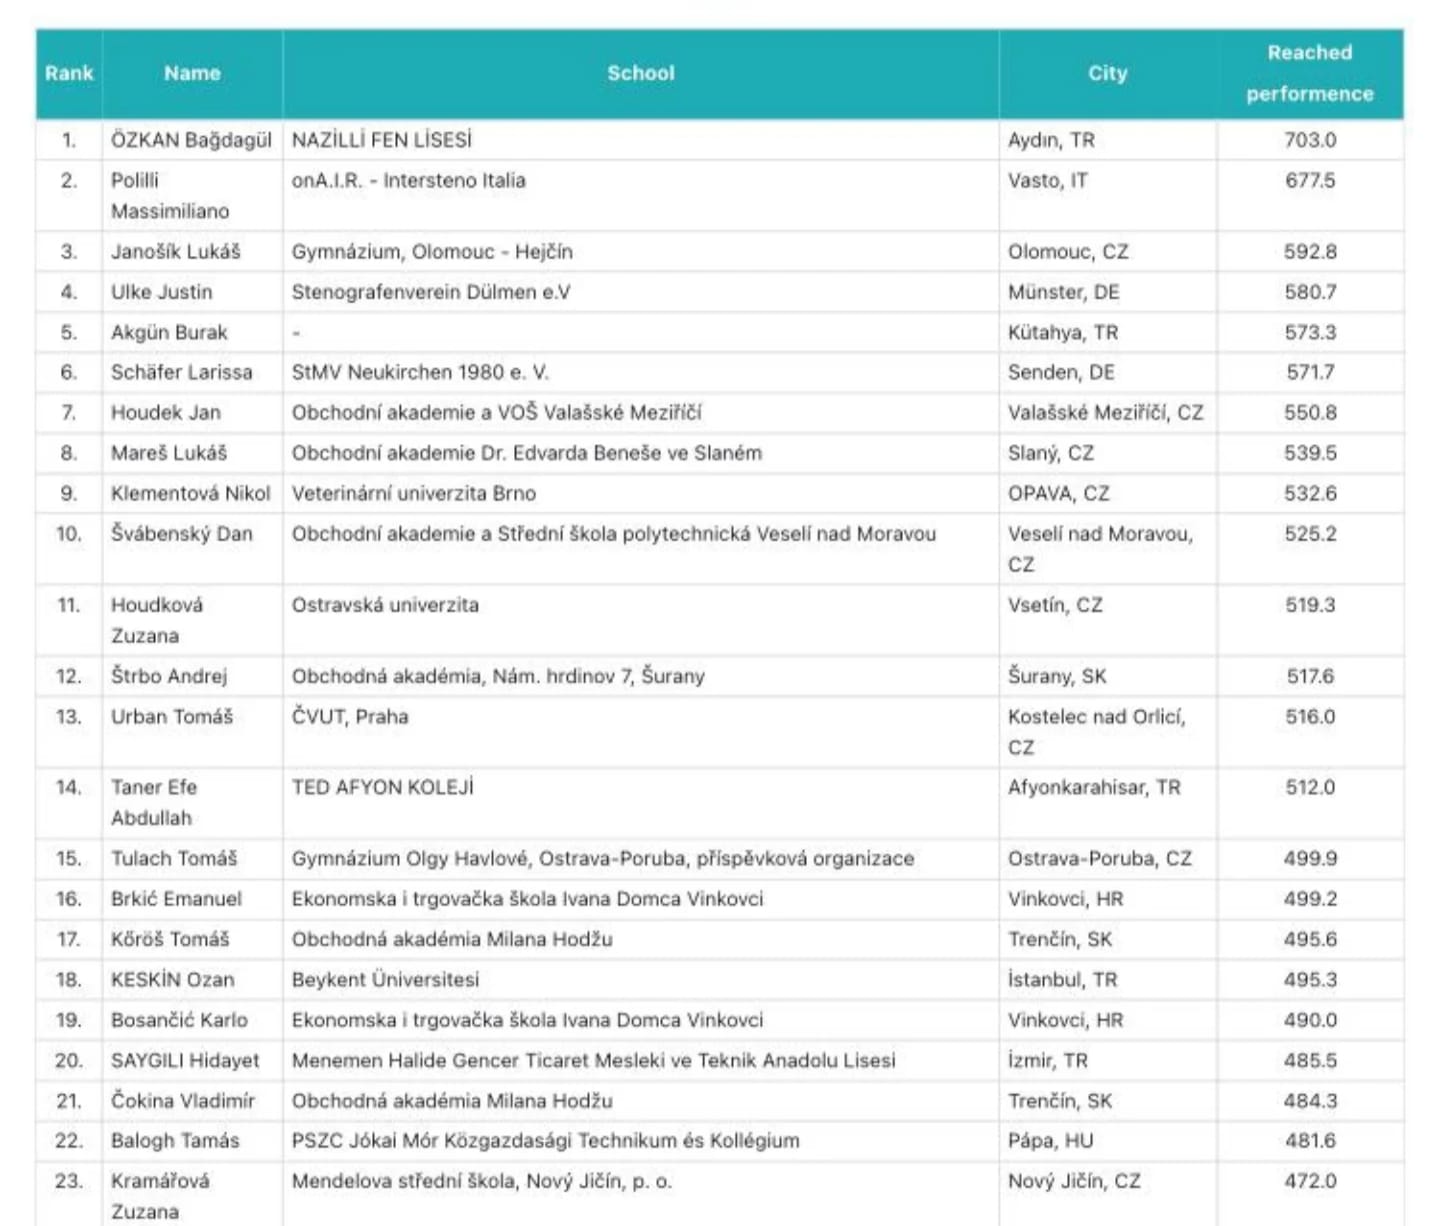Click the school NAZİLLİ FEN LİSESİ
Image resolution: width=1440 pixels, height=1226 pixels.
(x=382, y=140)
